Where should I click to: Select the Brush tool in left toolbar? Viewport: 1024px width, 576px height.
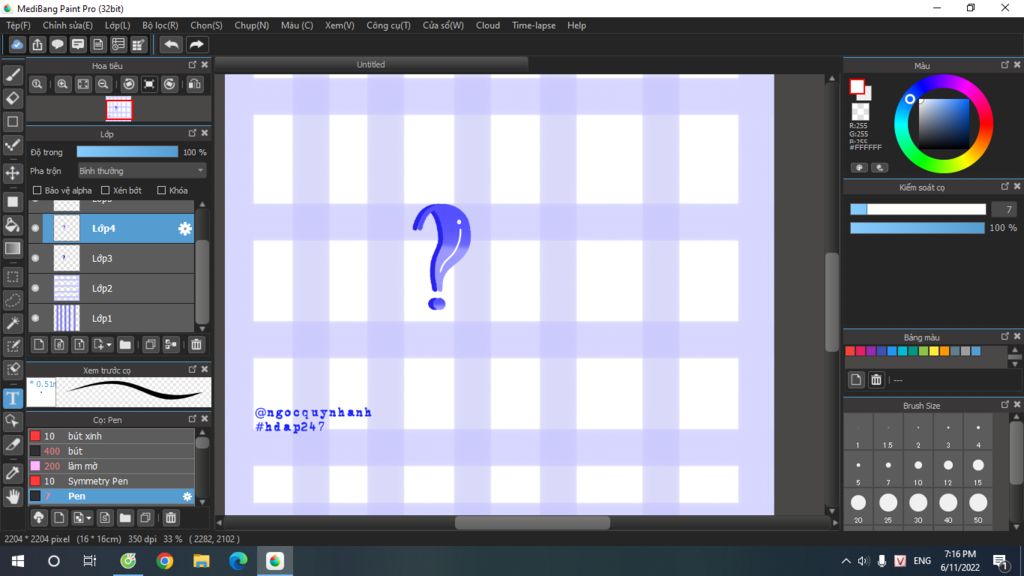12,75
